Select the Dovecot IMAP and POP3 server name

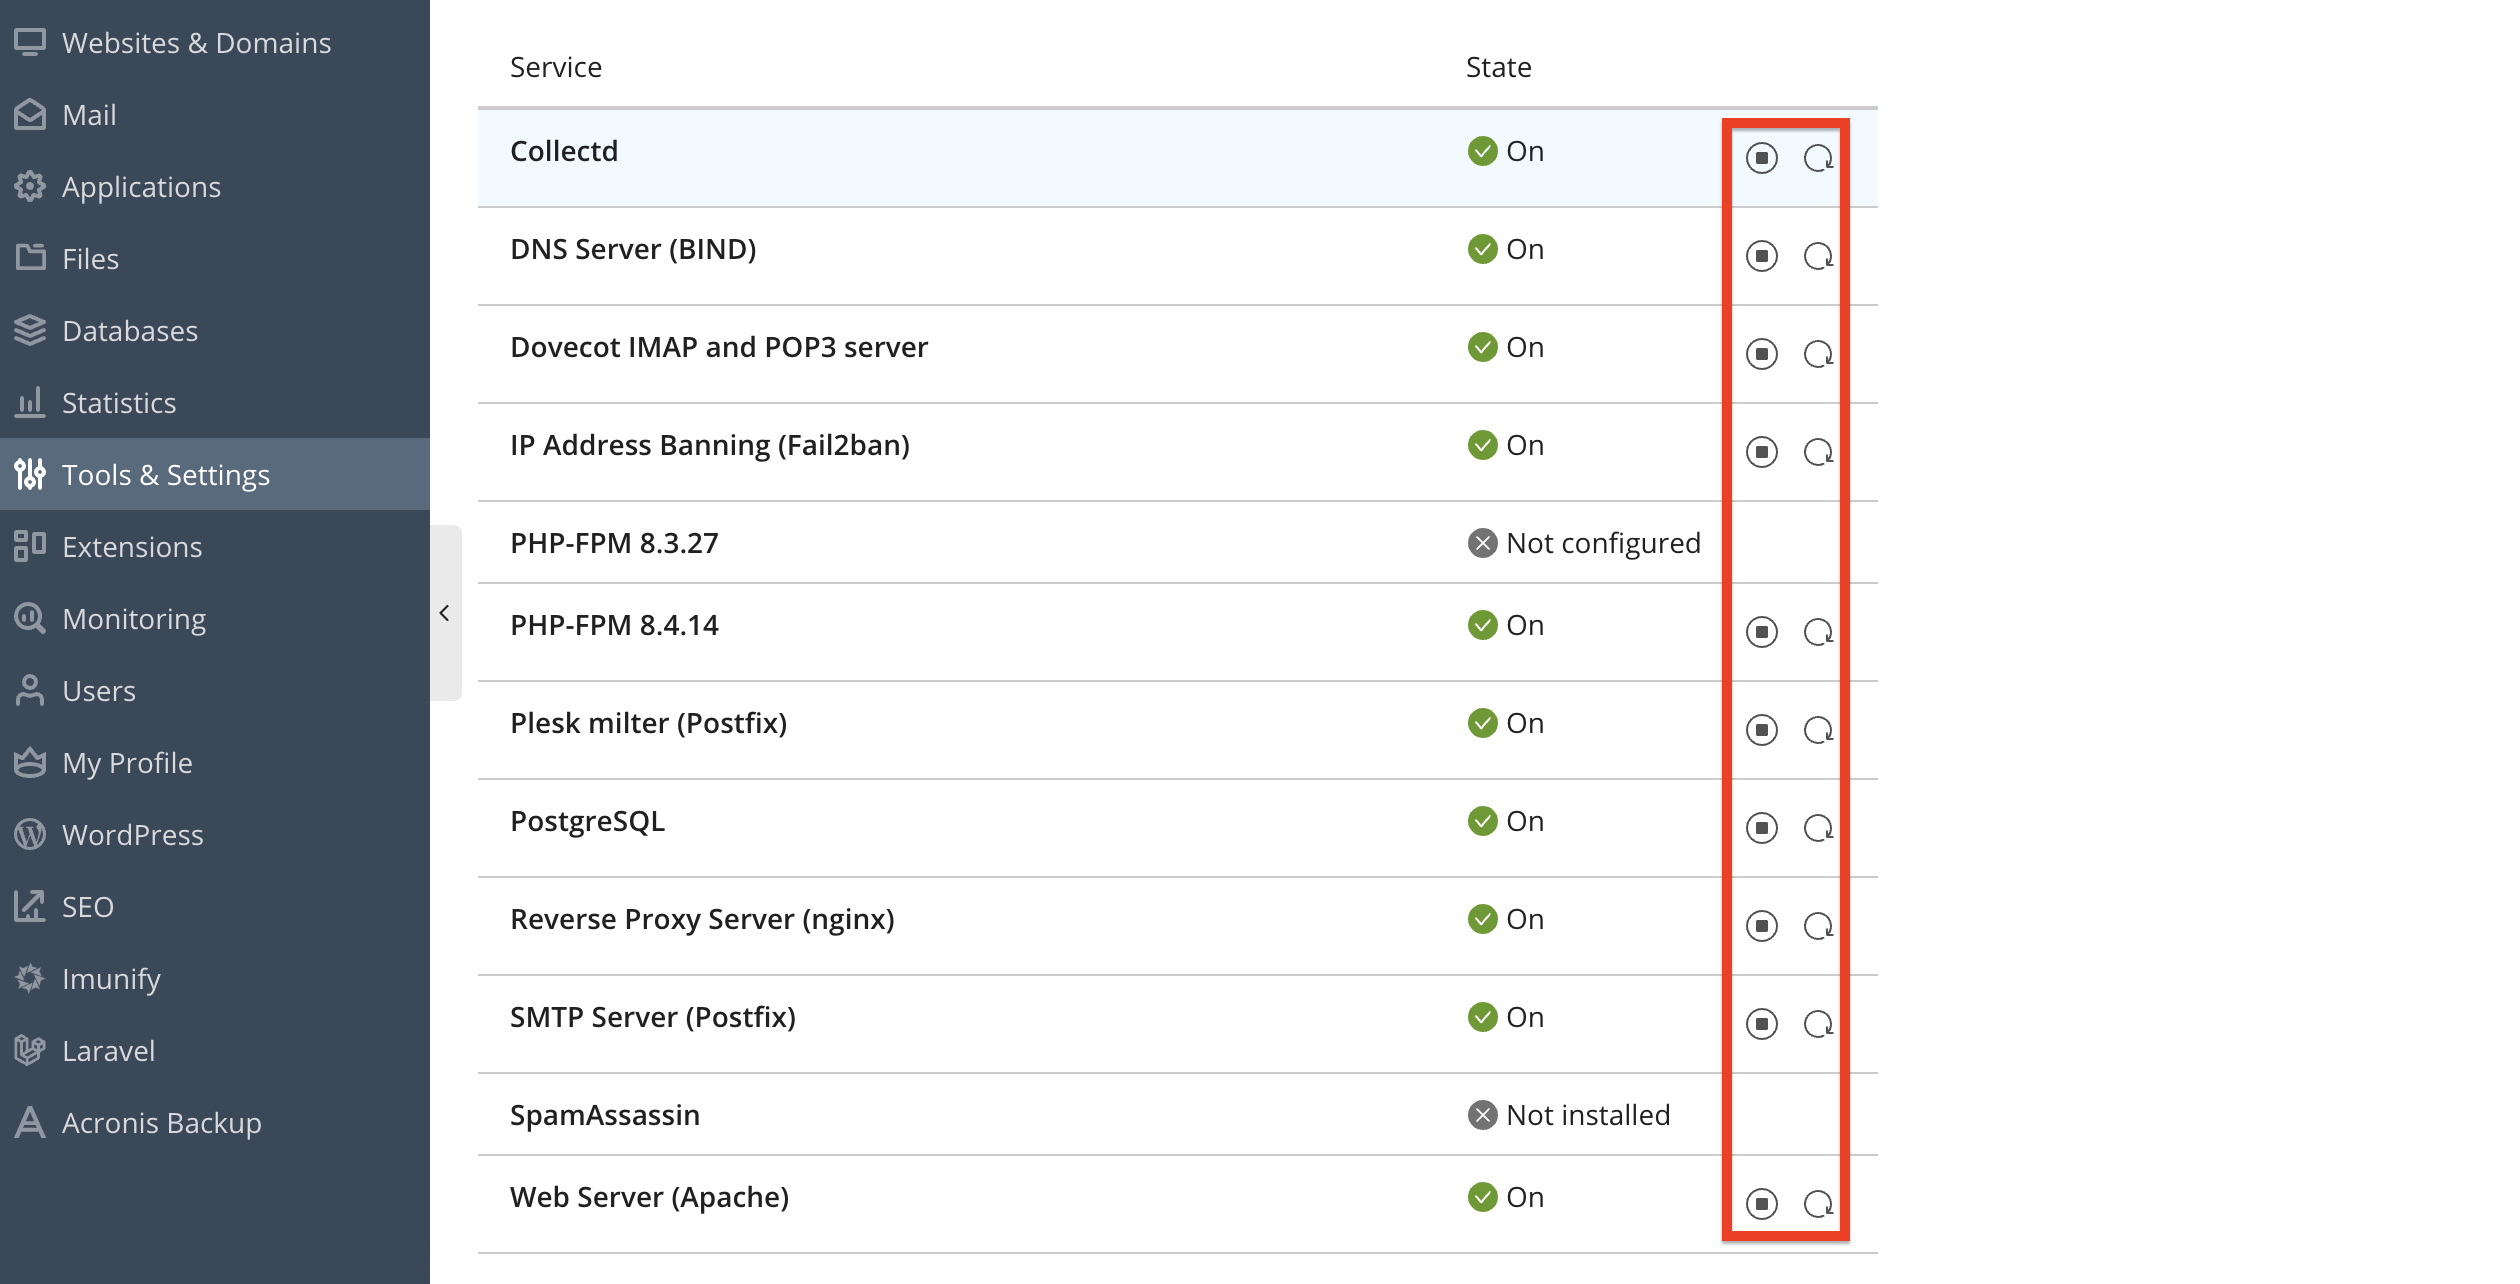click(x=719, y=347)
